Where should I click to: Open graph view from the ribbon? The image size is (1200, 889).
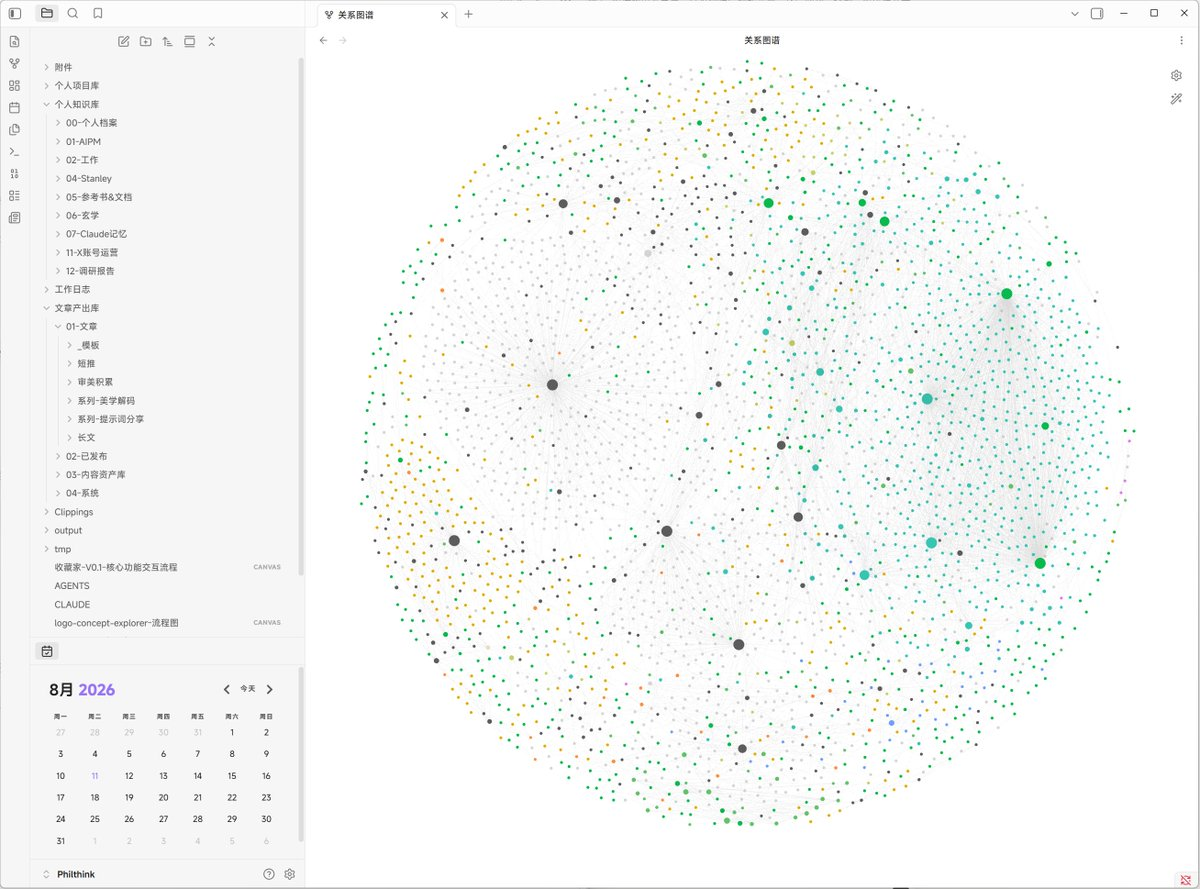click(14, 64)
